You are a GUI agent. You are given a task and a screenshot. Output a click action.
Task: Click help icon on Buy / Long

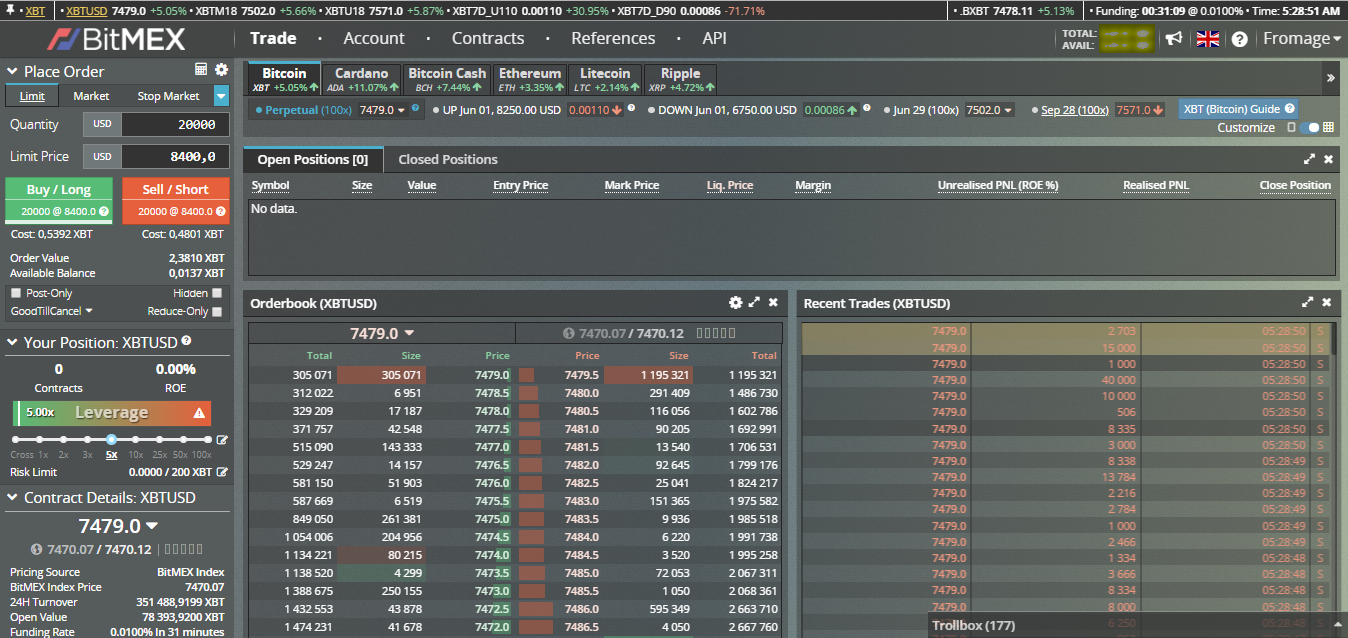[104, 211]
